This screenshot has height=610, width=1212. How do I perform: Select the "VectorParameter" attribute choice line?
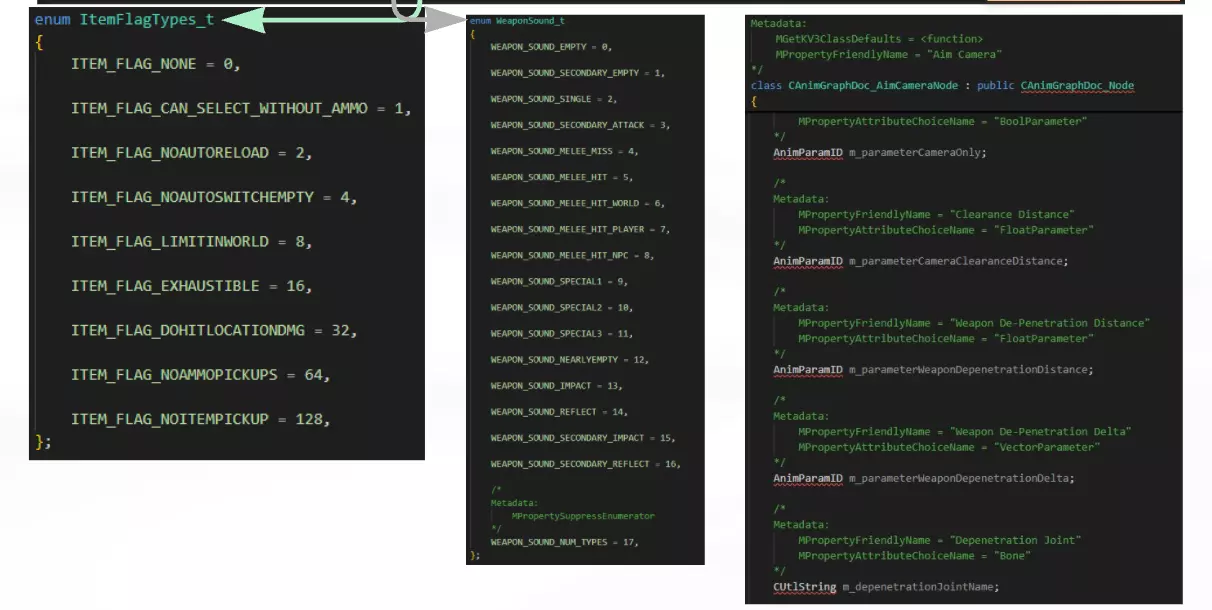(x=949, y=447)
